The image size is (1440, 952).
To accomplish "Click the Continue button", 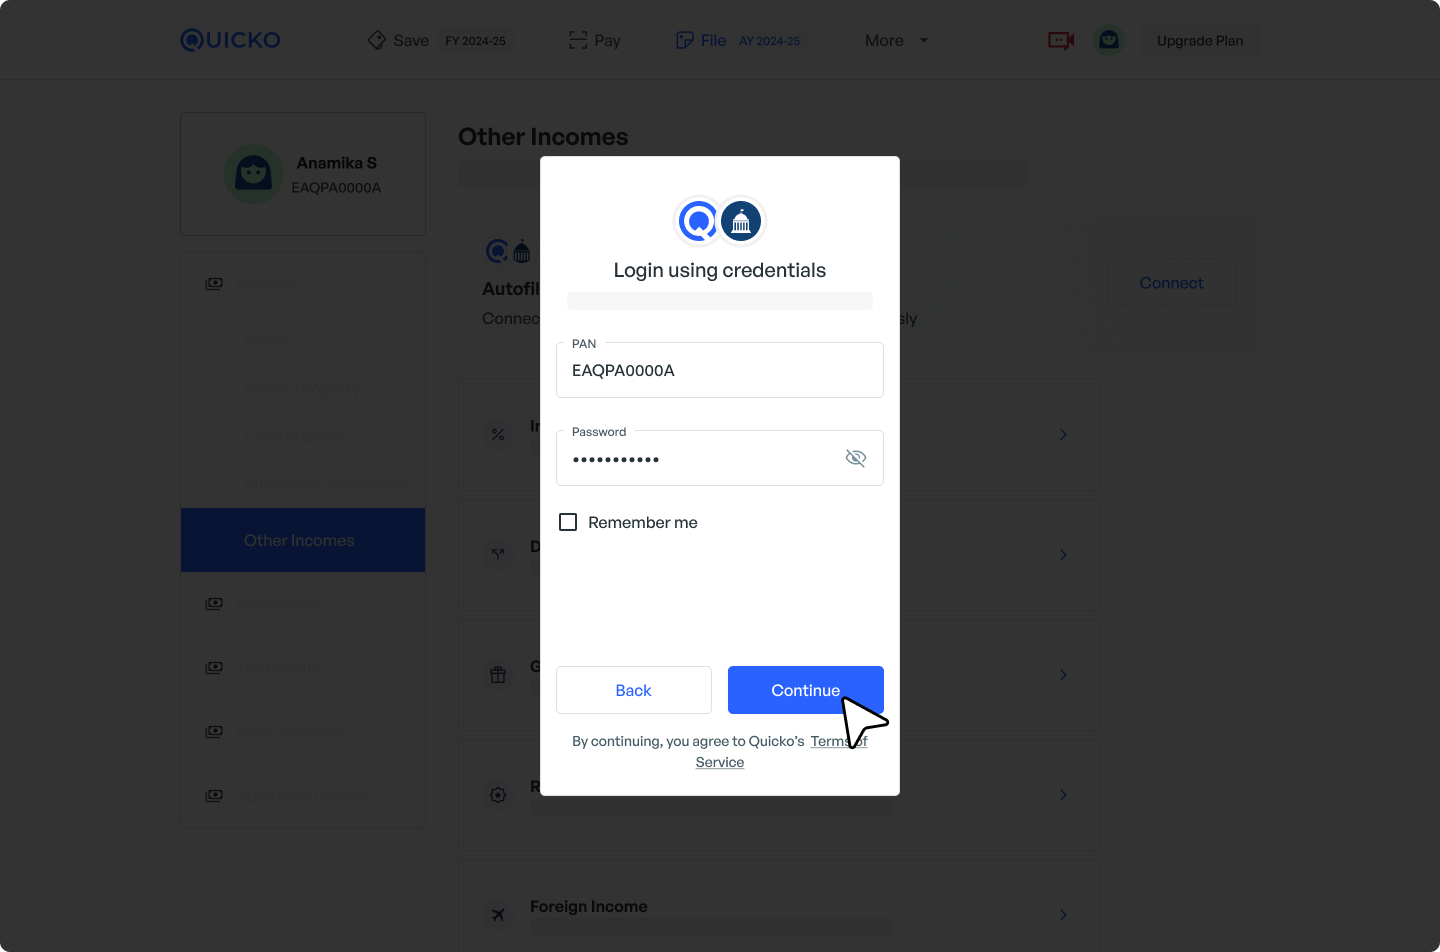I will pos(806,690).
